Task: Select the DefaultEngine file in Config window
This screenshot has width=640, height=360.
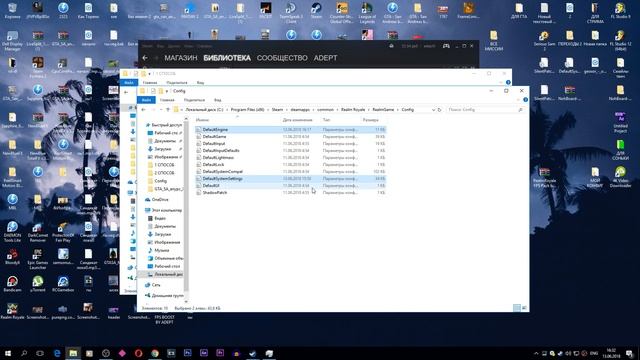Action: point(290,129)
